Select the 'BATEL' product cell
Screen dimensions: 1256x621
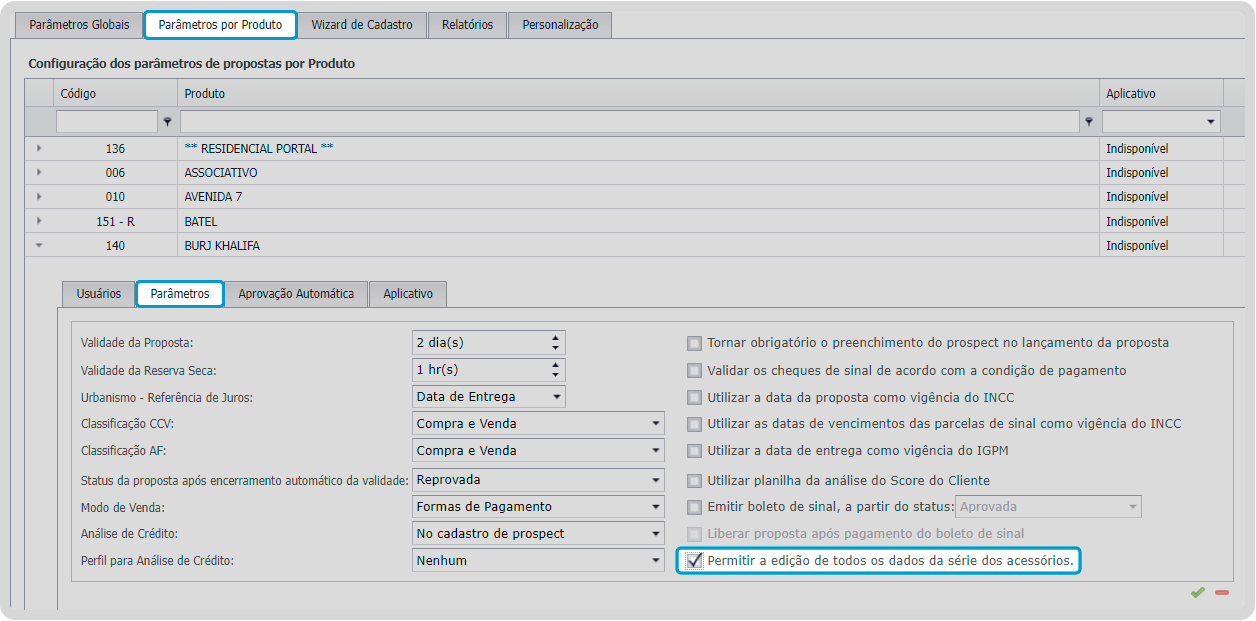(x=639, y=221)
